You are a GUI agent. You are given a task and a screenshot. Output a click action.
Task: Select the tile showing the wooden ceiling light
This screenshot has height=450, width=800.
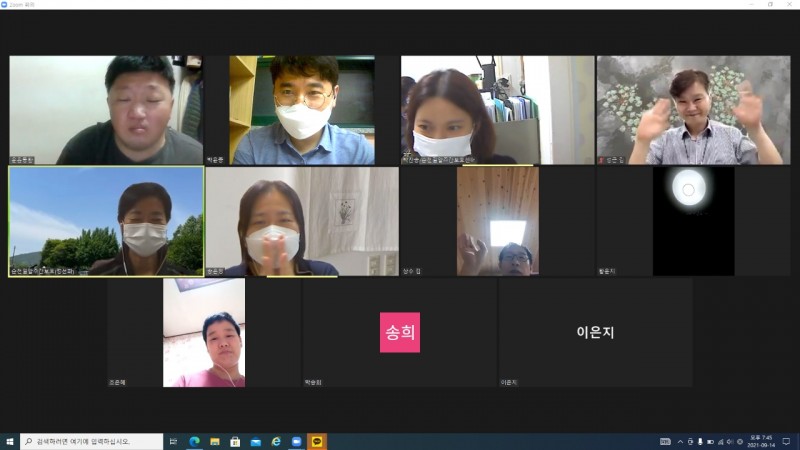pyautogui.click(x=497, y=221)
